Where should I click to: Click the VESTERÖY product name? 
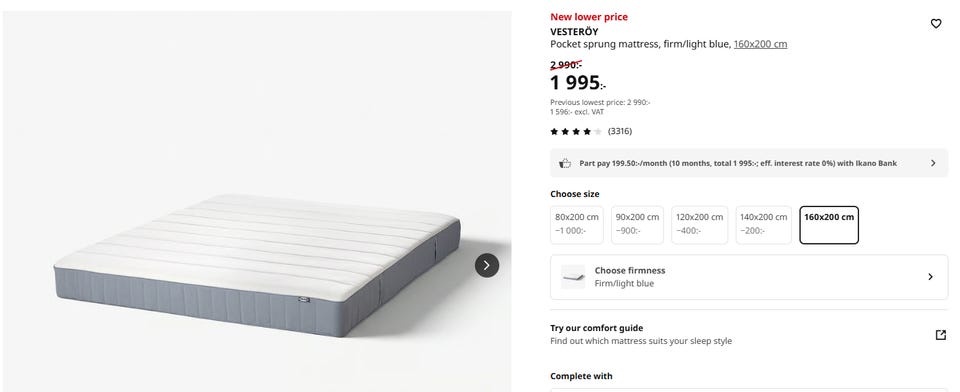pos(574,31)
